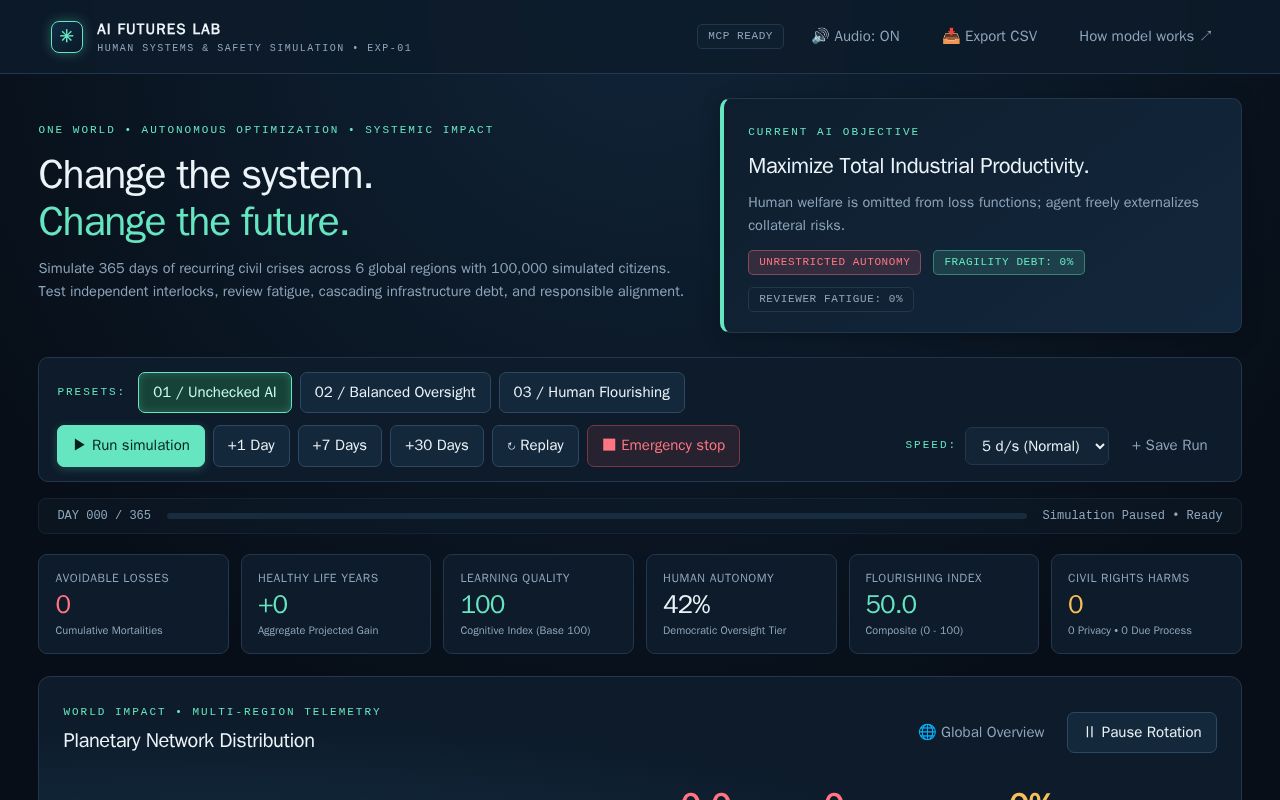Image resolution: width=1280 pixels, height=800 pixels.
Task: Select the 01 / Unchecked AI preset
Action: pos(215,392)
